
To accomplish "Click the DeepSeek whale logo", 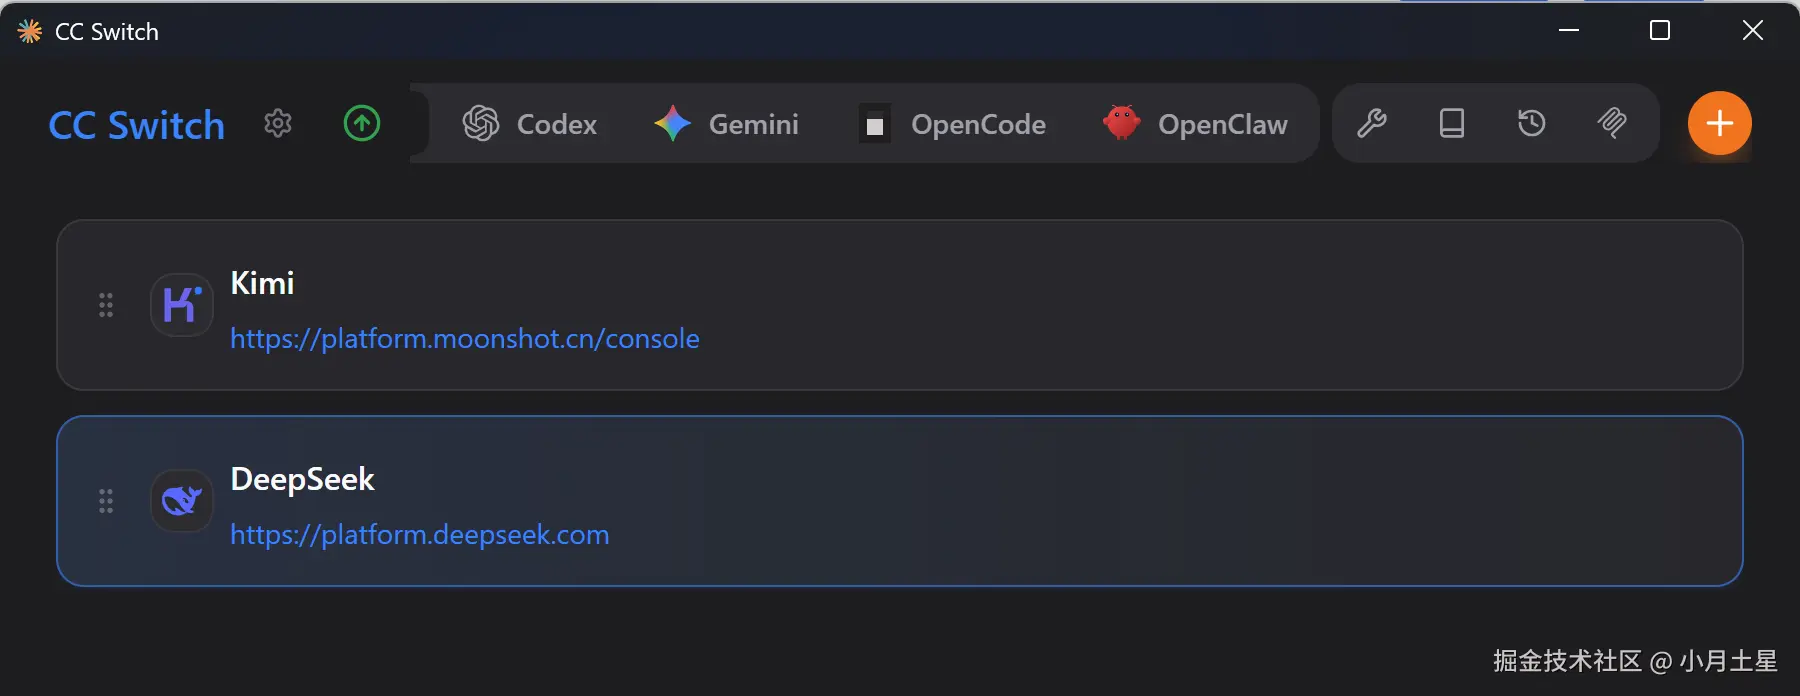I will tap(182, 501).
